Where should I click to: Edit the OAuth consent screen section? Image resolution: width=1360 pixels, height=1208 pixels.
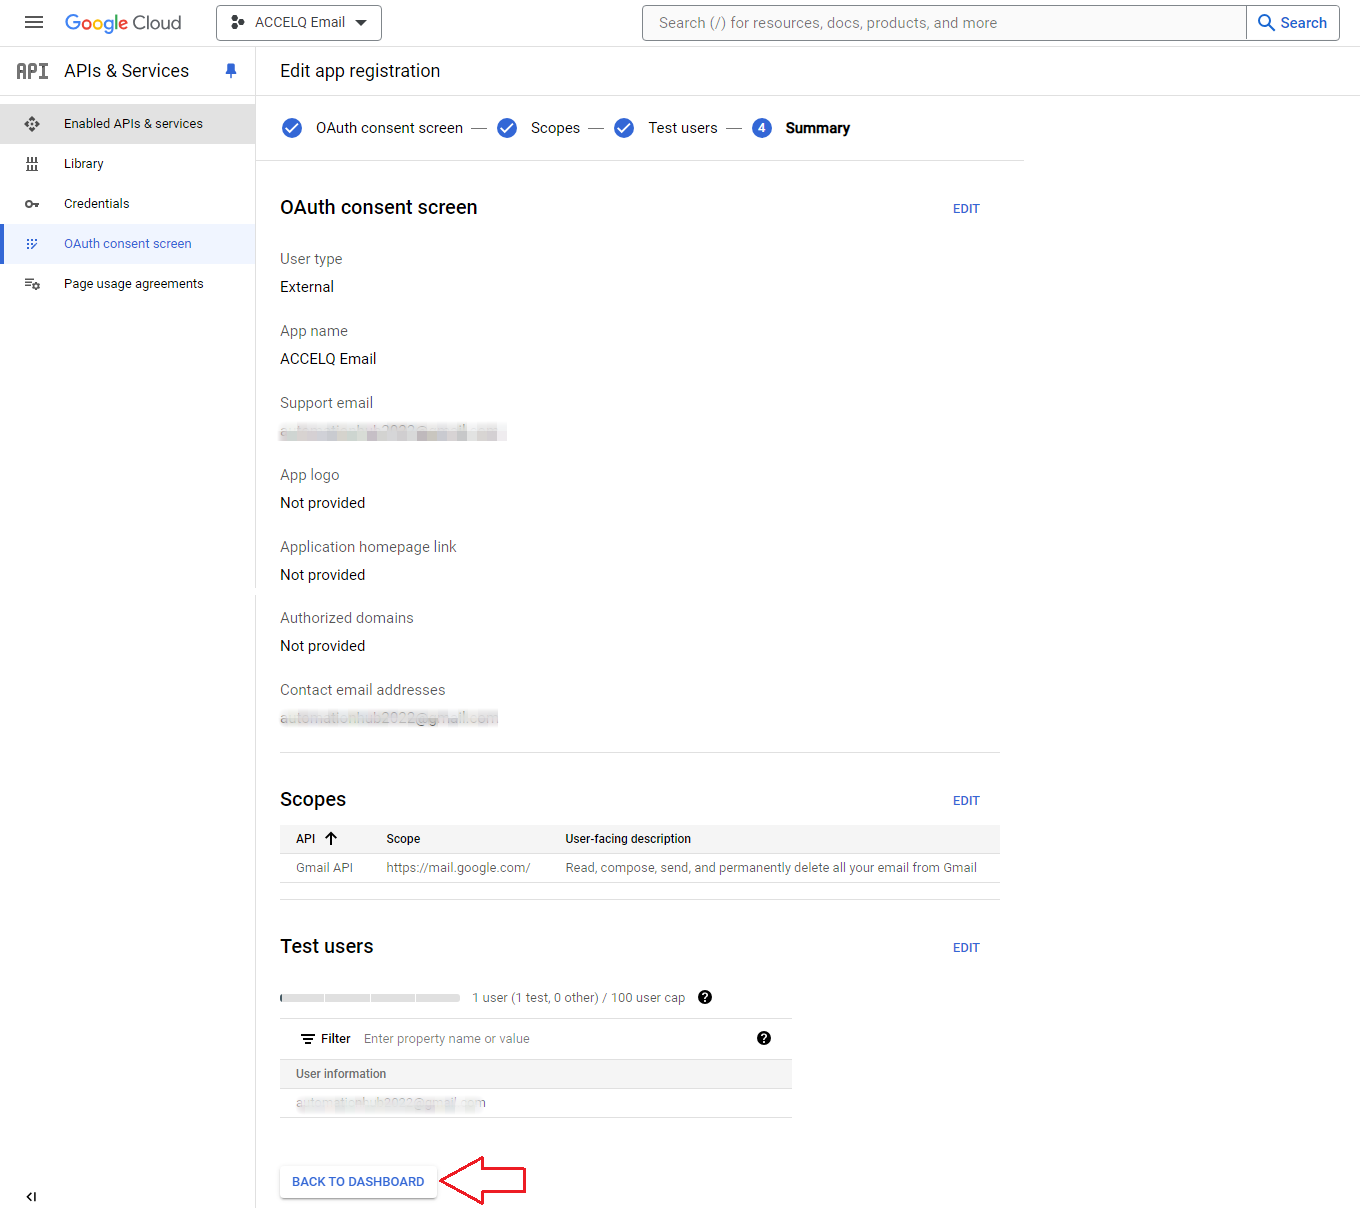[966, 209]
